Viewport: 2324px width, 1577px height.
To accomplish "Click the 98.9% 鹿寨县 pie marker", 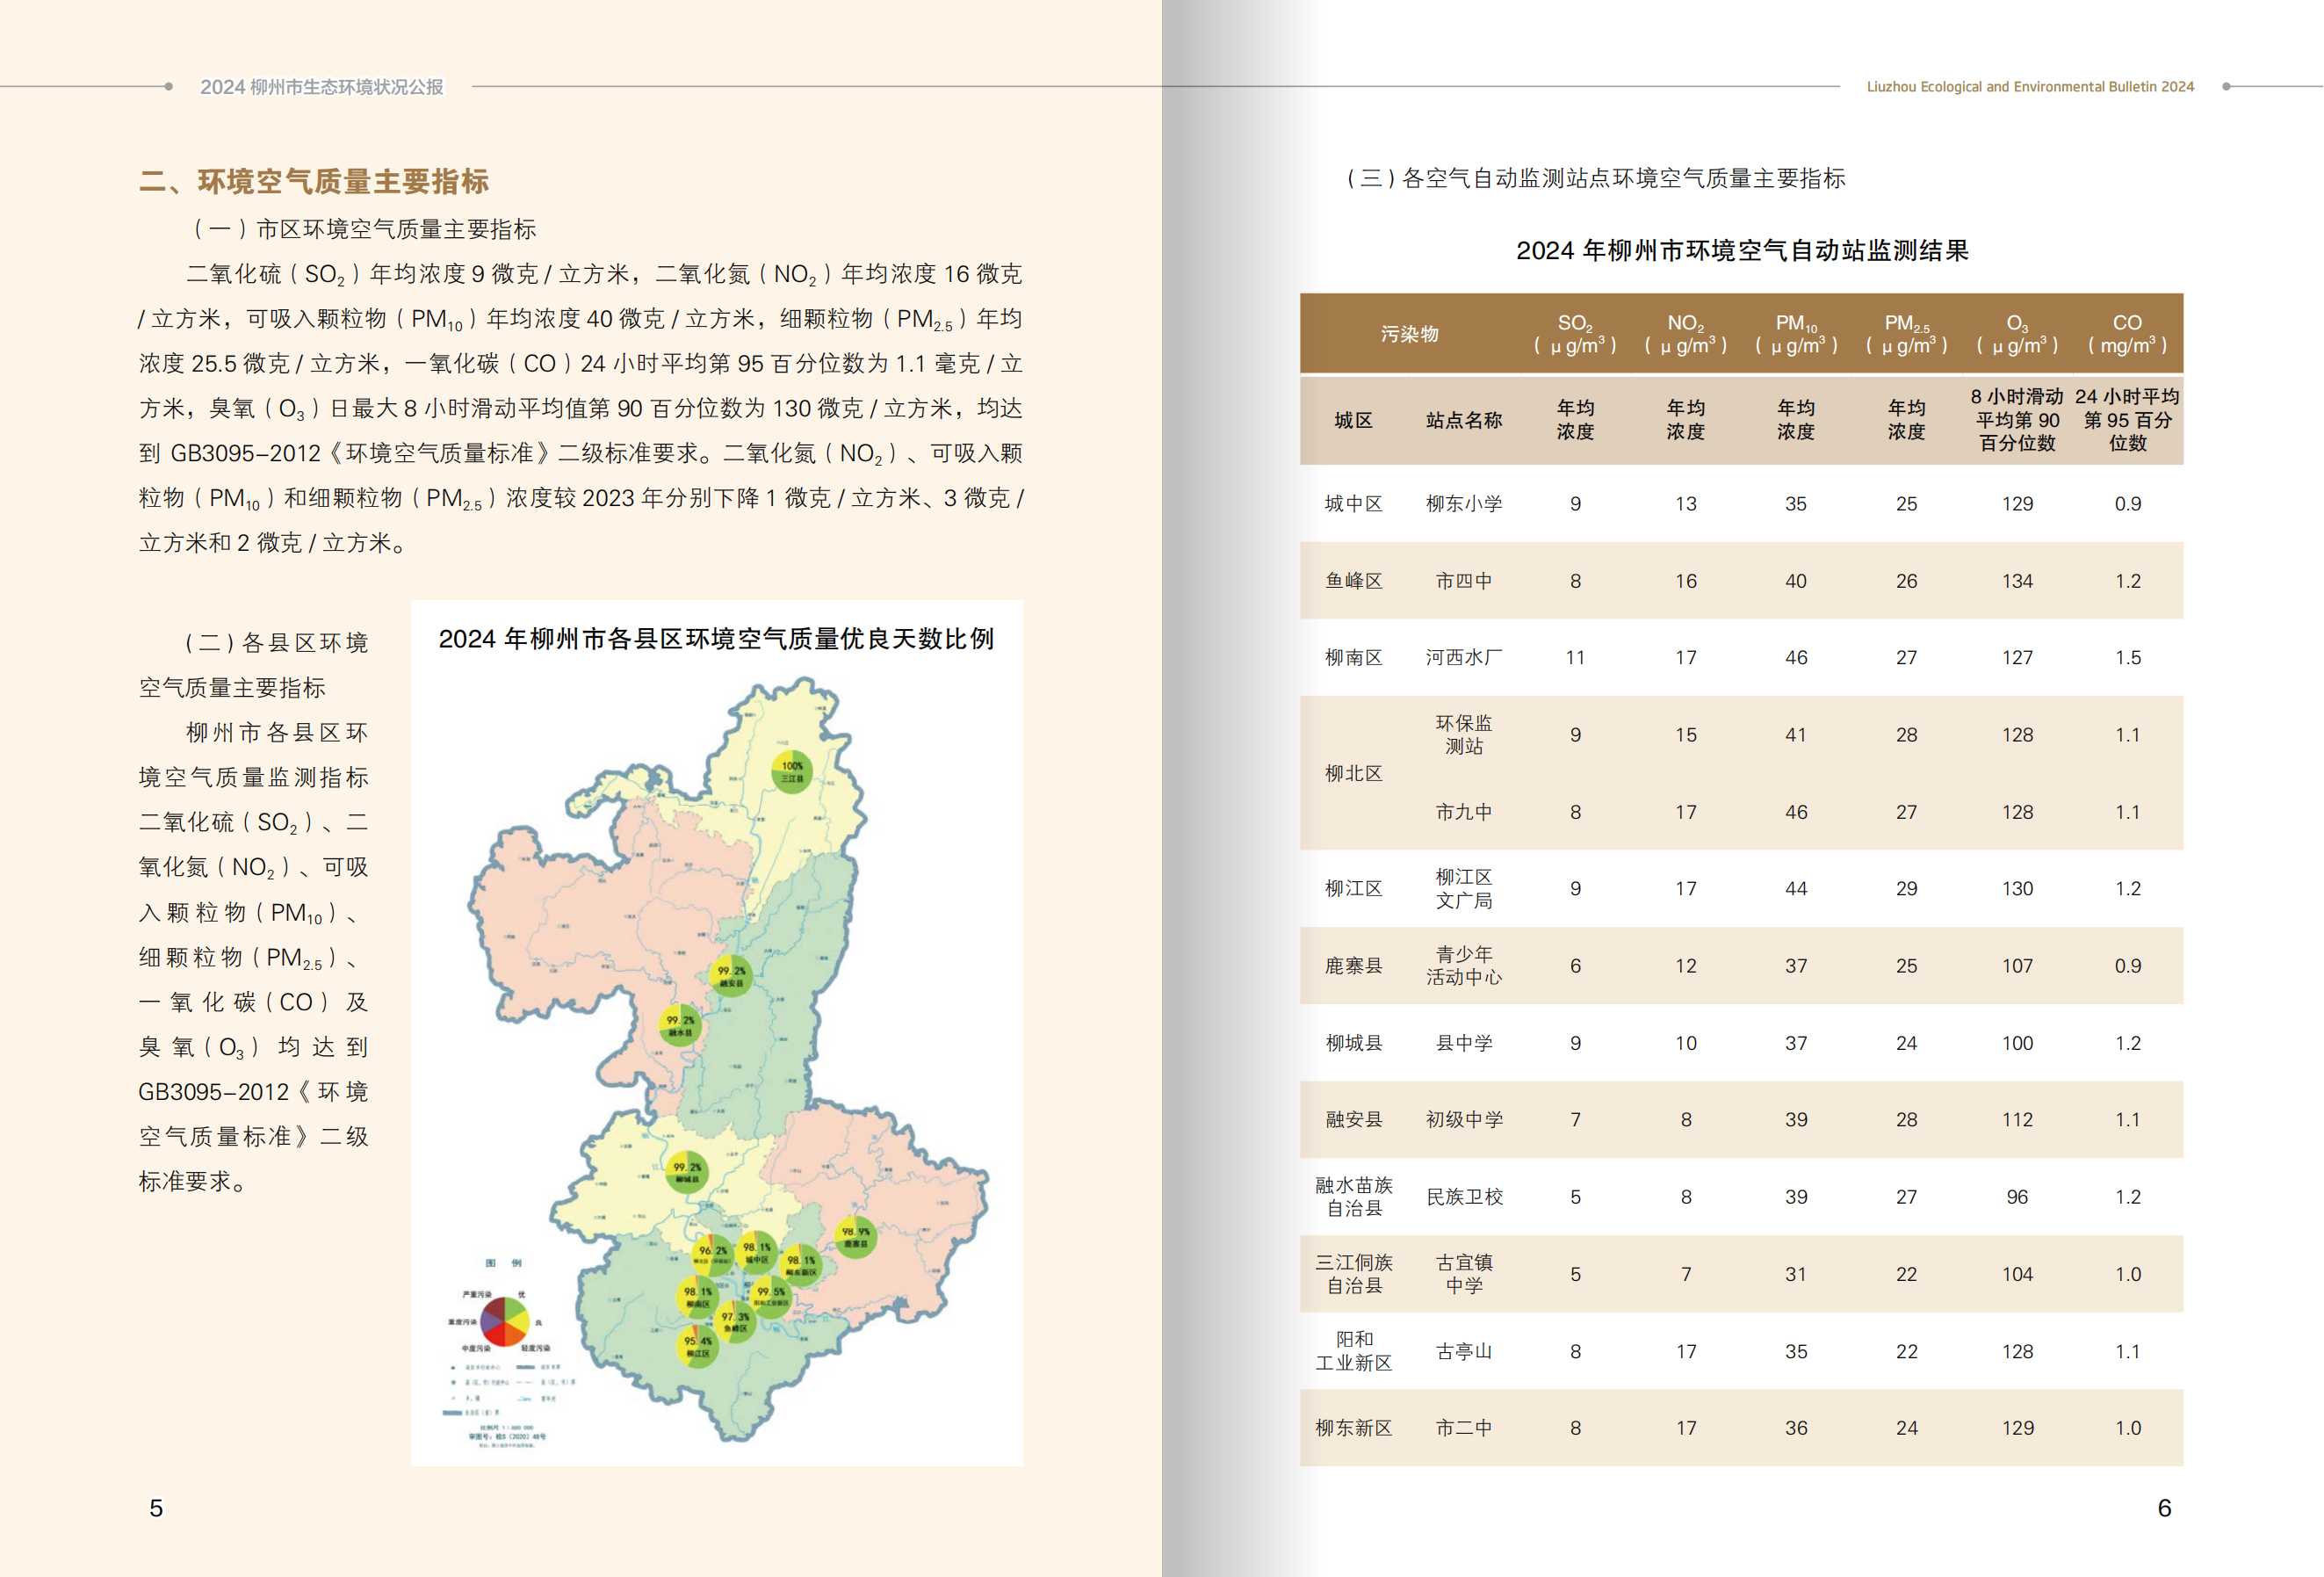I will 855,1237.
